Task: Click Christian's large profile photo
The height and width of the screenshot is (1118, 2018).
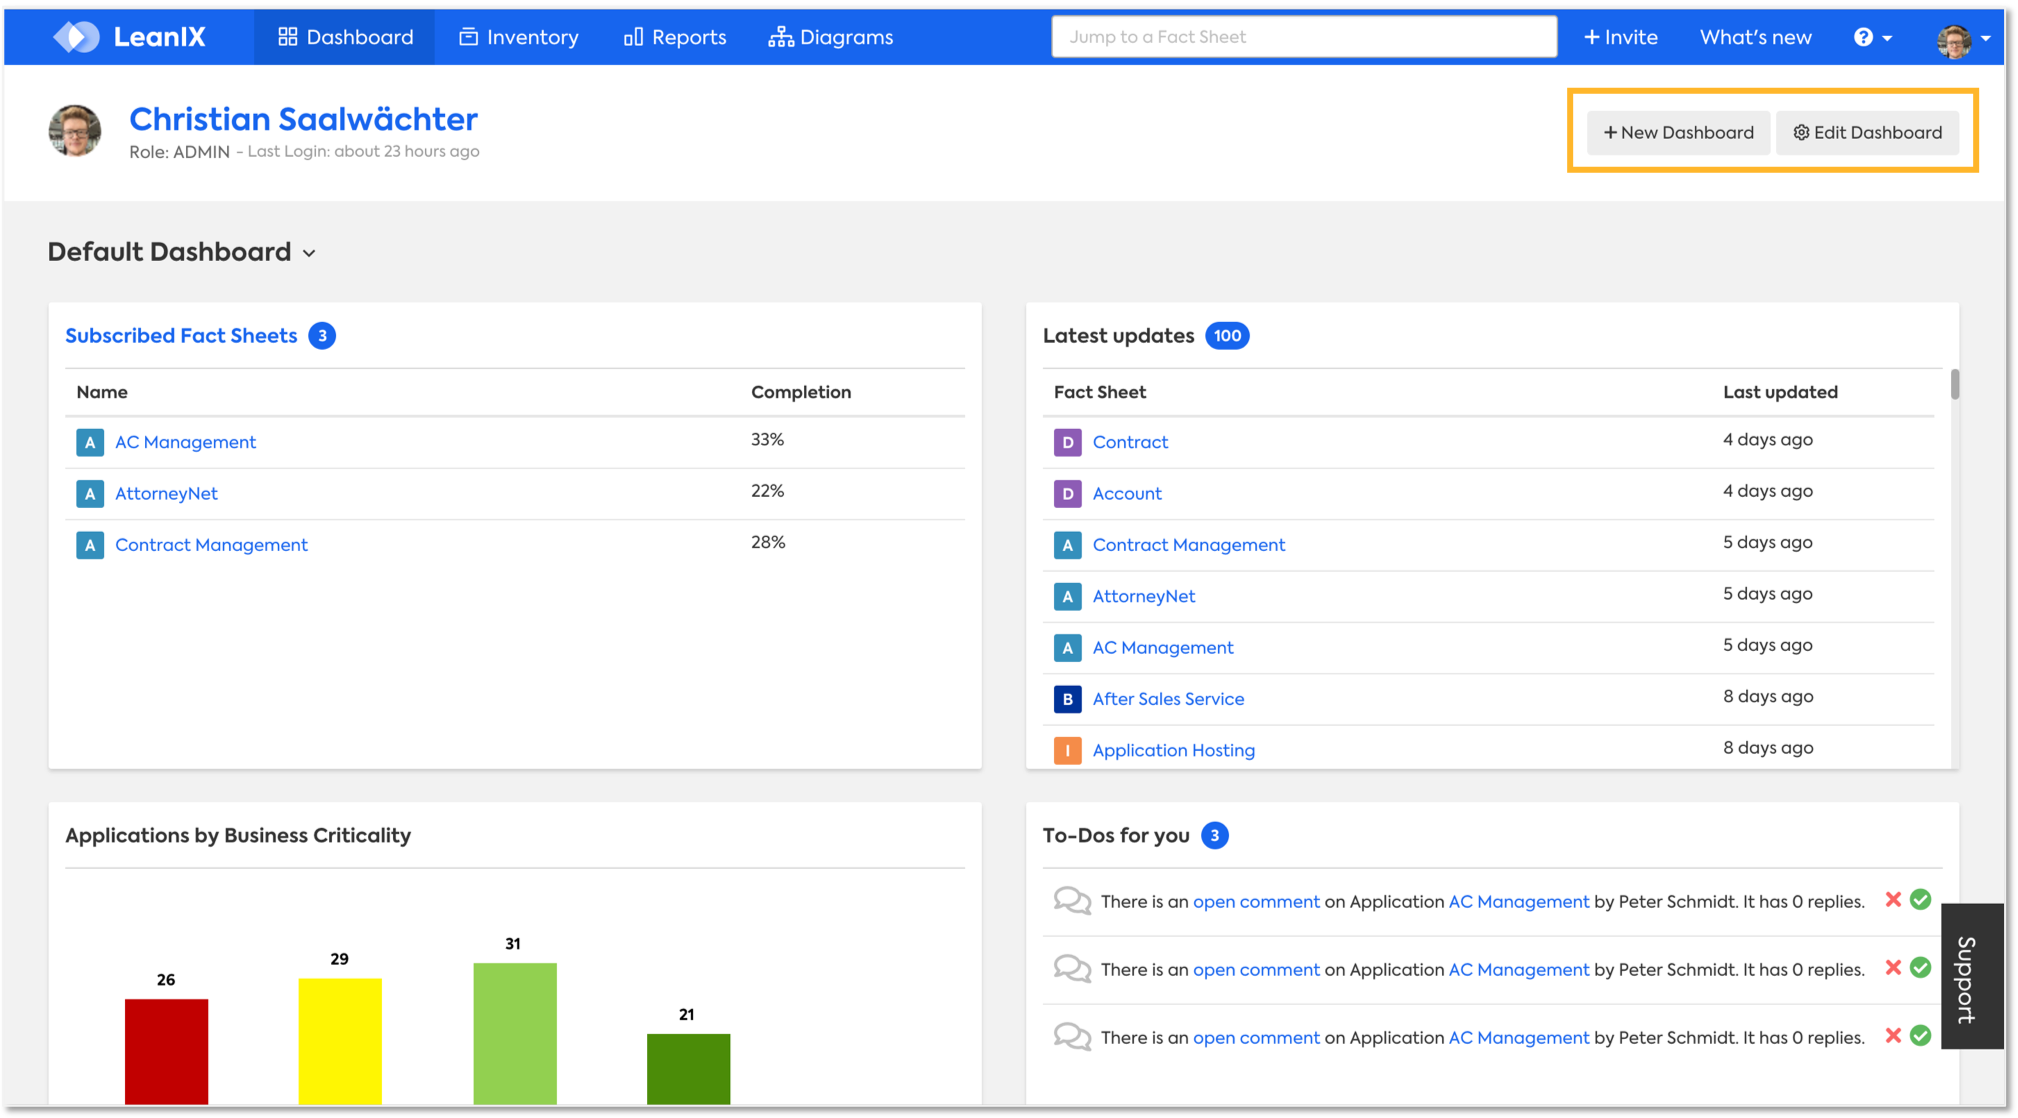Action: pos(75,131)
